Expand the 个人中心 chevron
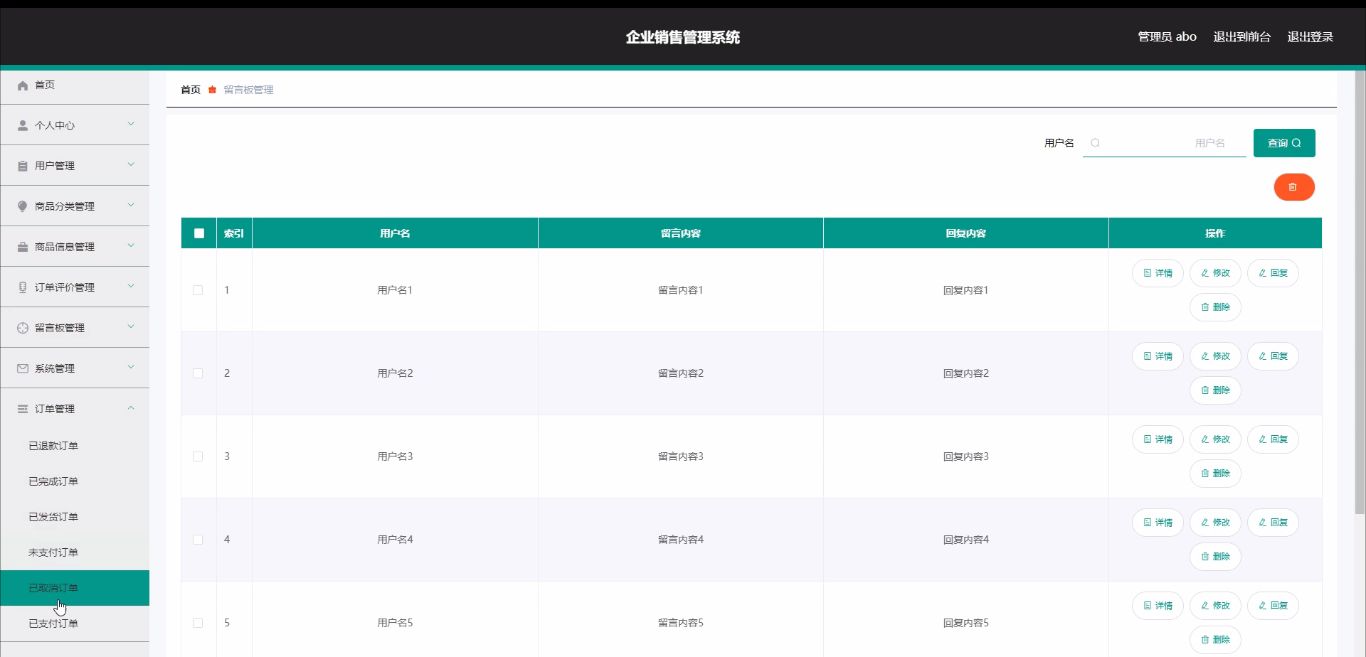The width and height of the screenshot is (1366, 657). pos(131,125)
